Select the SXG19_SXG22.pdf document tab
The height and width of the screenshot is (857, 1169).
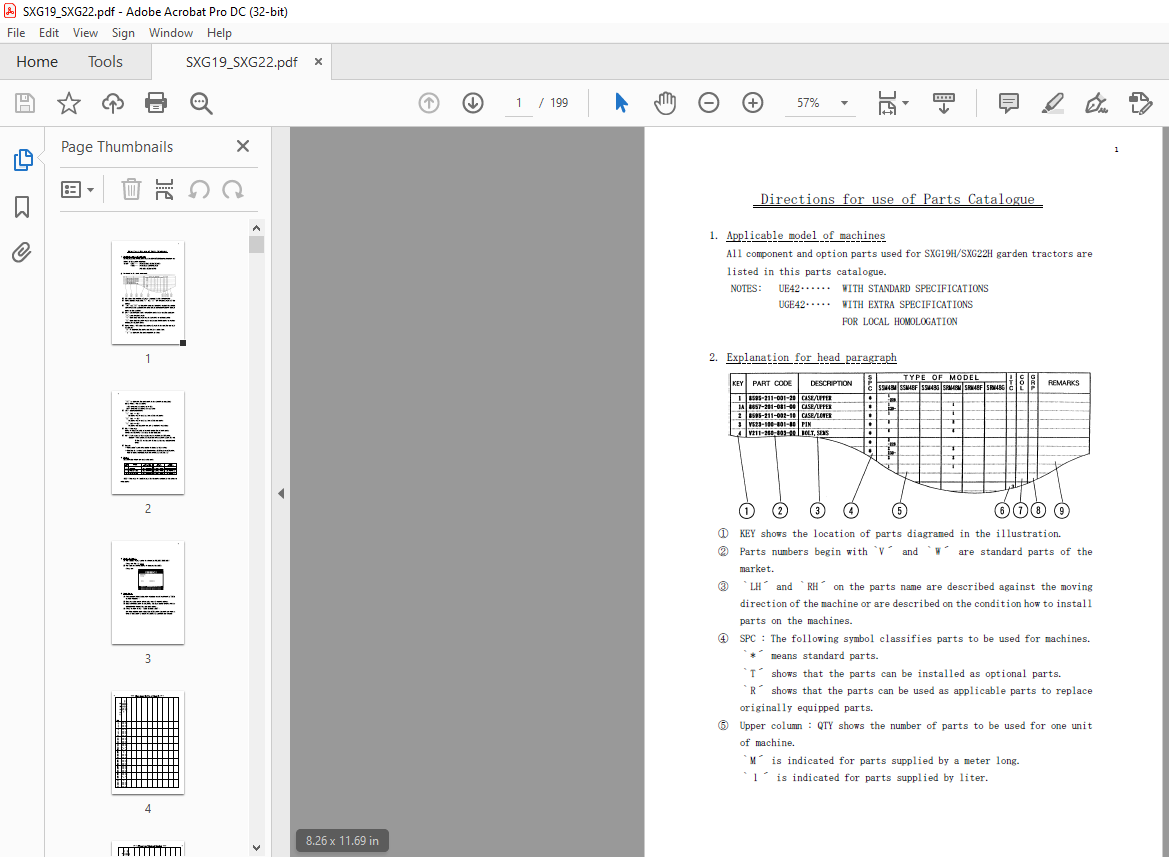[x=241, y=62]
